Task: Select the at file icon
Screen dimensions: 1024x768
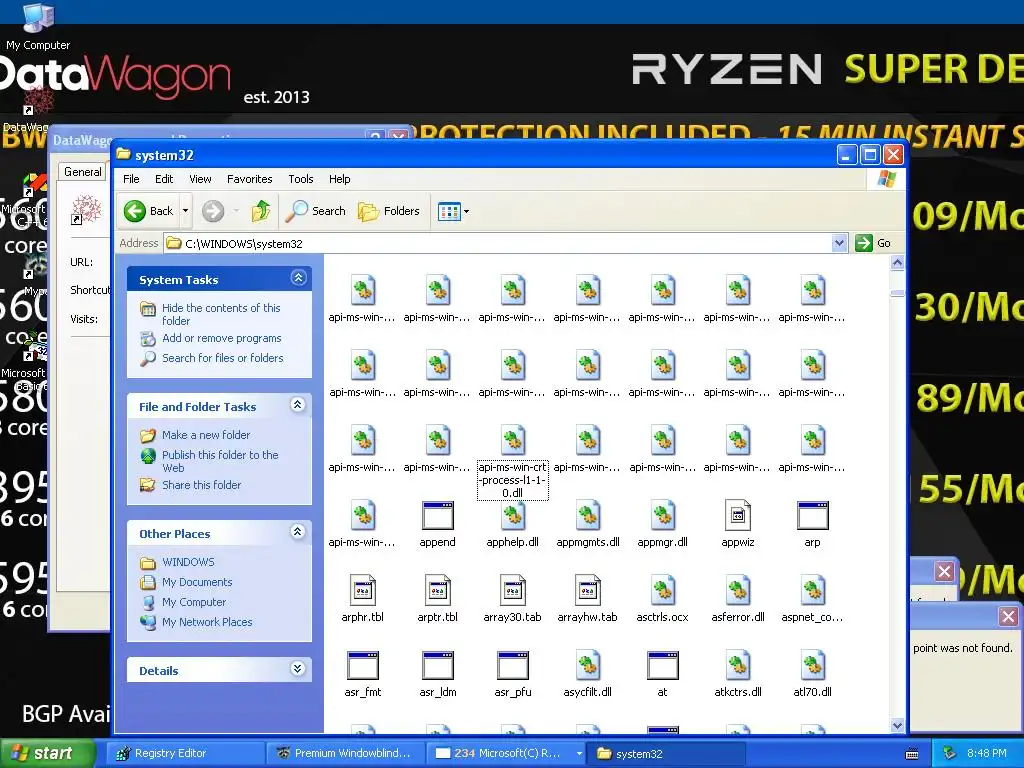Action: (663, 665)
